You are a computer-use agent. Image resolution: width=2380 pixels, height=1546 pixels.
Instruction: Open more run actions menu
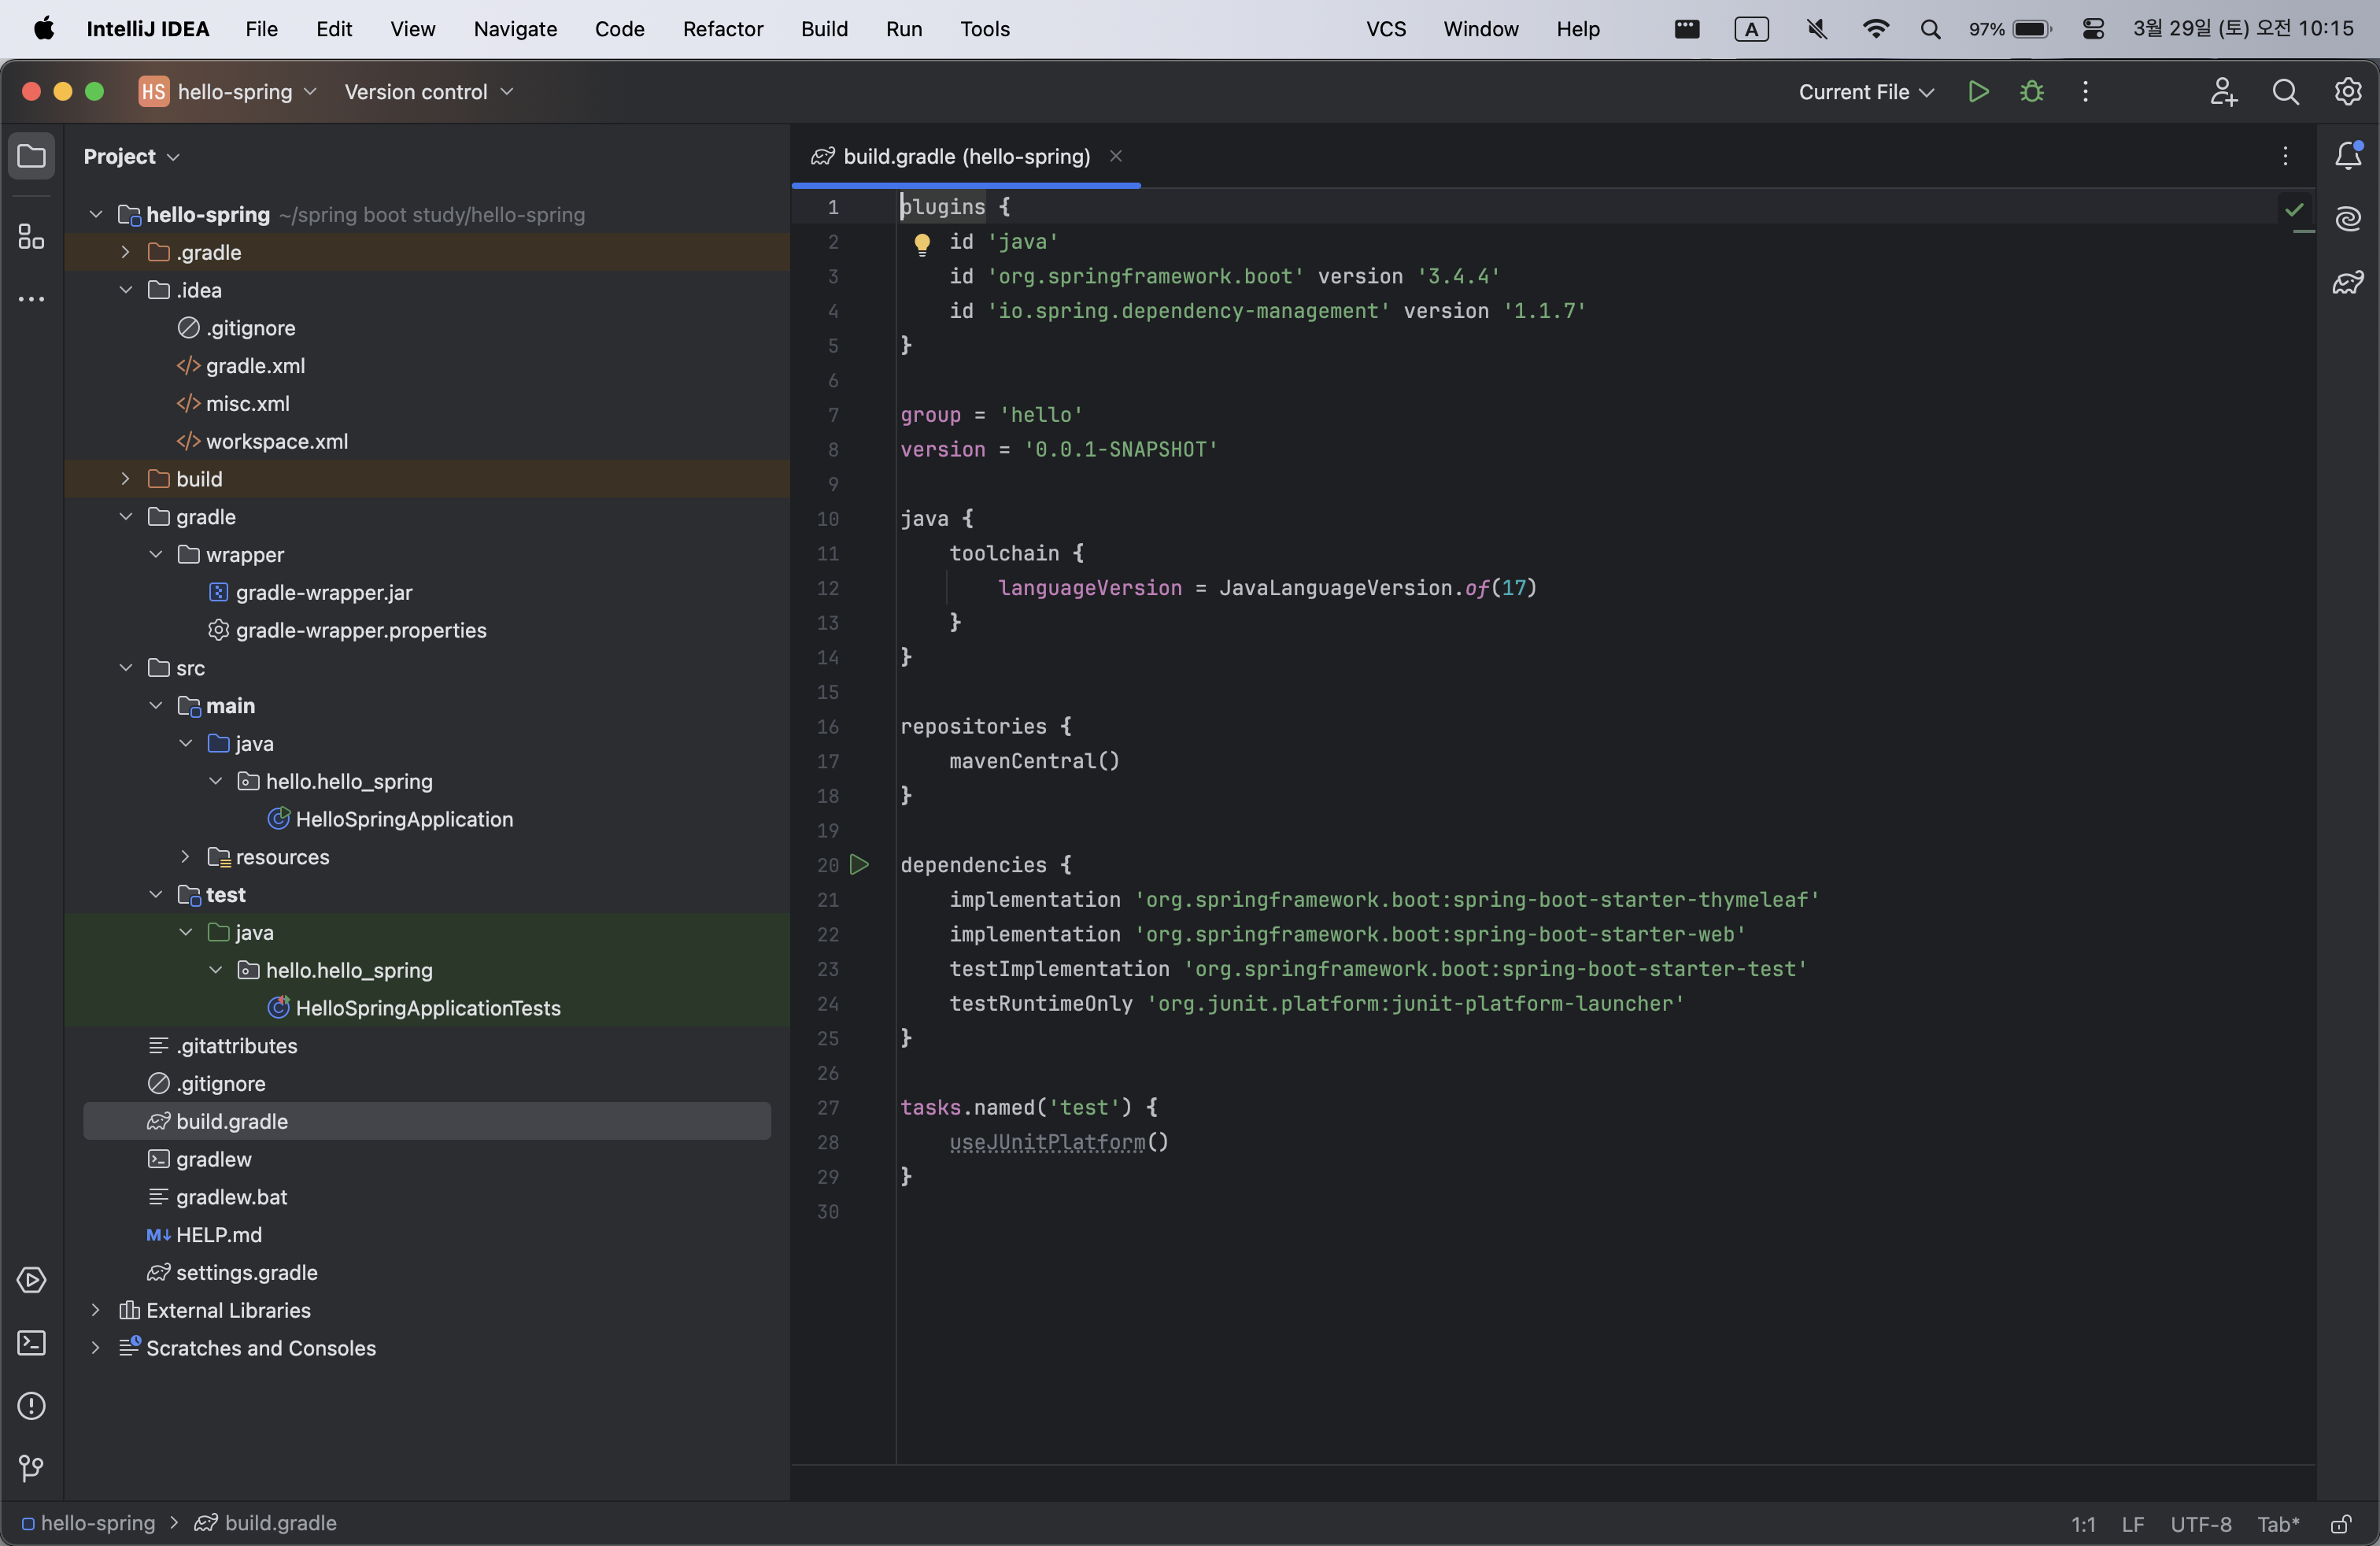2085,92
